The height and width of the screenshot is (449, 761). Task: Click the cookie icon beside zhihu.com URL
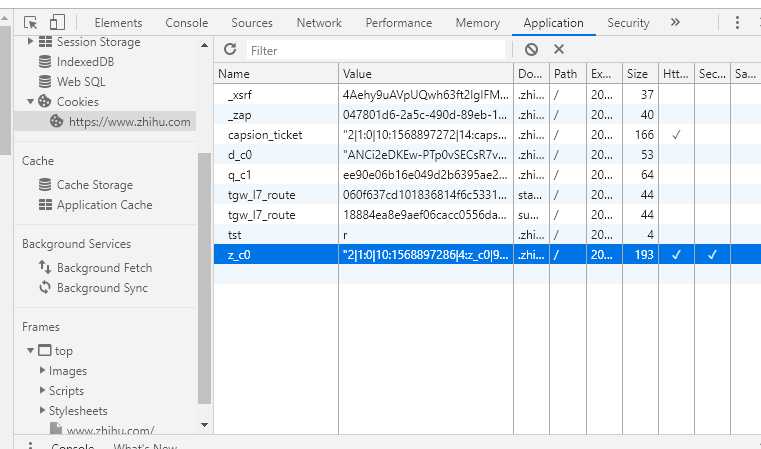(x=56, y=121)
